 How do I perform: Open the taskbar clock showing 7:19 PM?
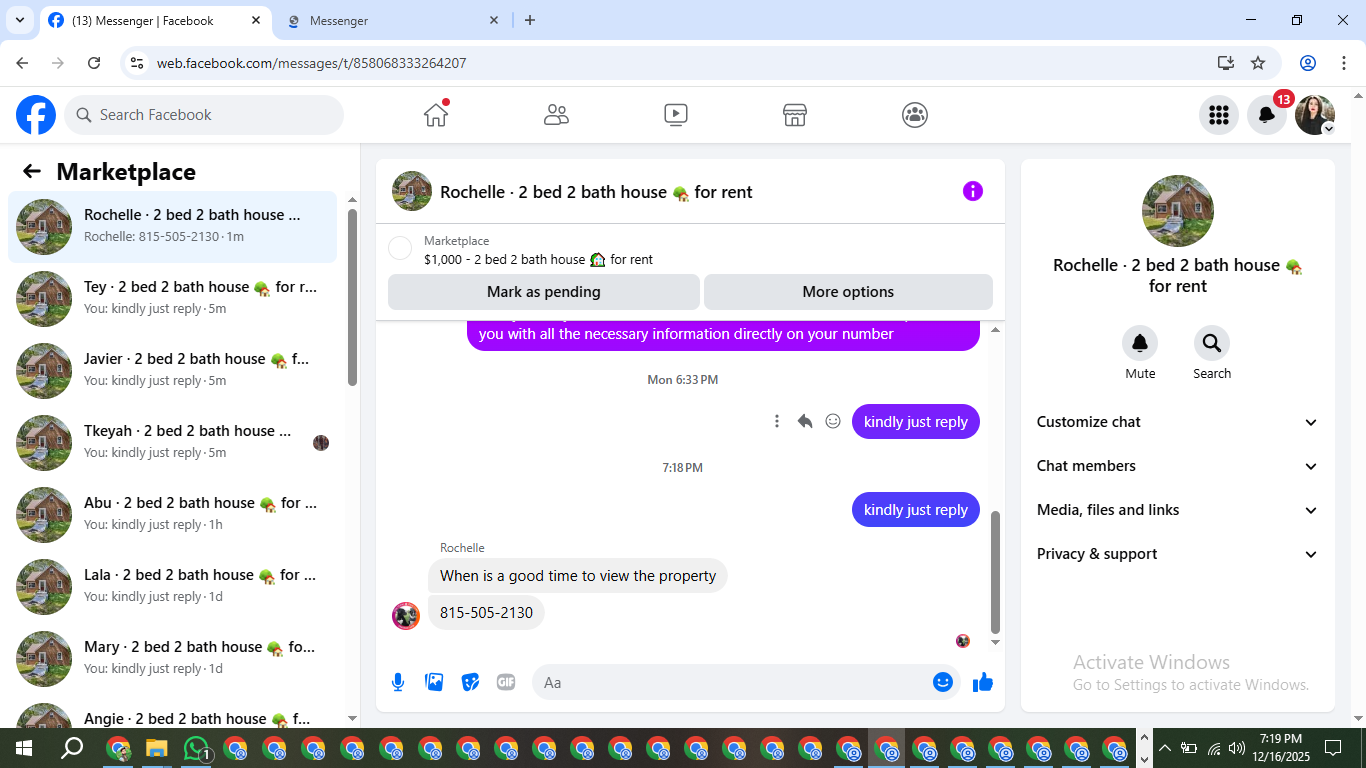pos(1281,748)
